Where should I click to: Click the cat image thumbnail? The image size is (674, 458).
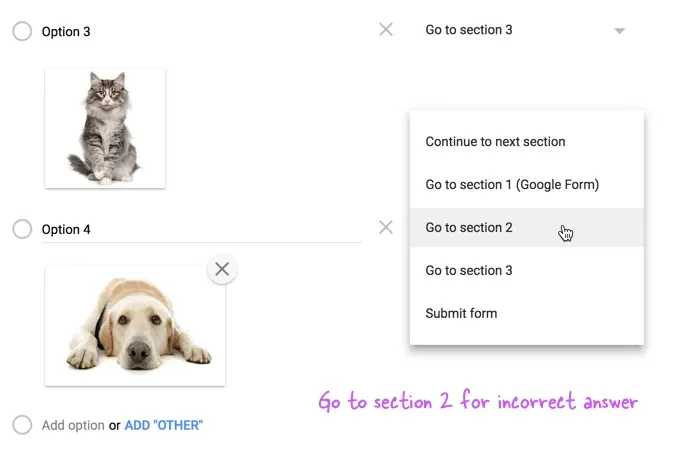coord(105,127)
